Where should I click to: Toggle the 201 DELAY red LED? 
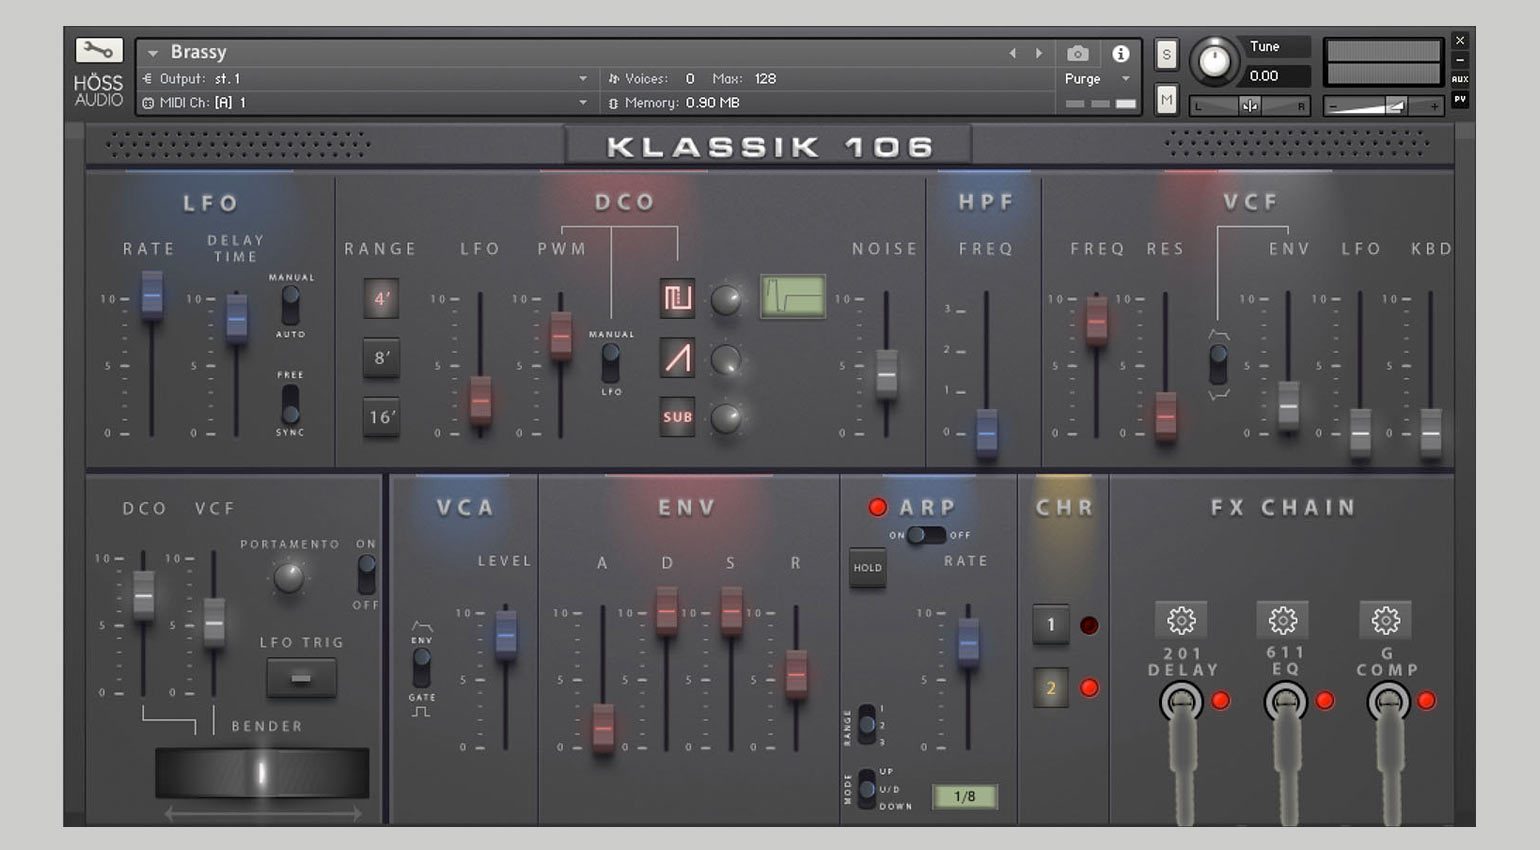1221,701
